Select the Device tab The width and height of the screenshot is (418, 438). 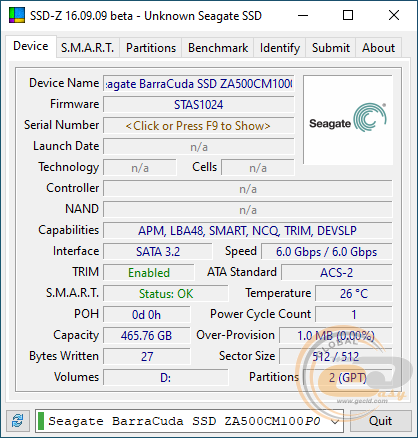31,46
